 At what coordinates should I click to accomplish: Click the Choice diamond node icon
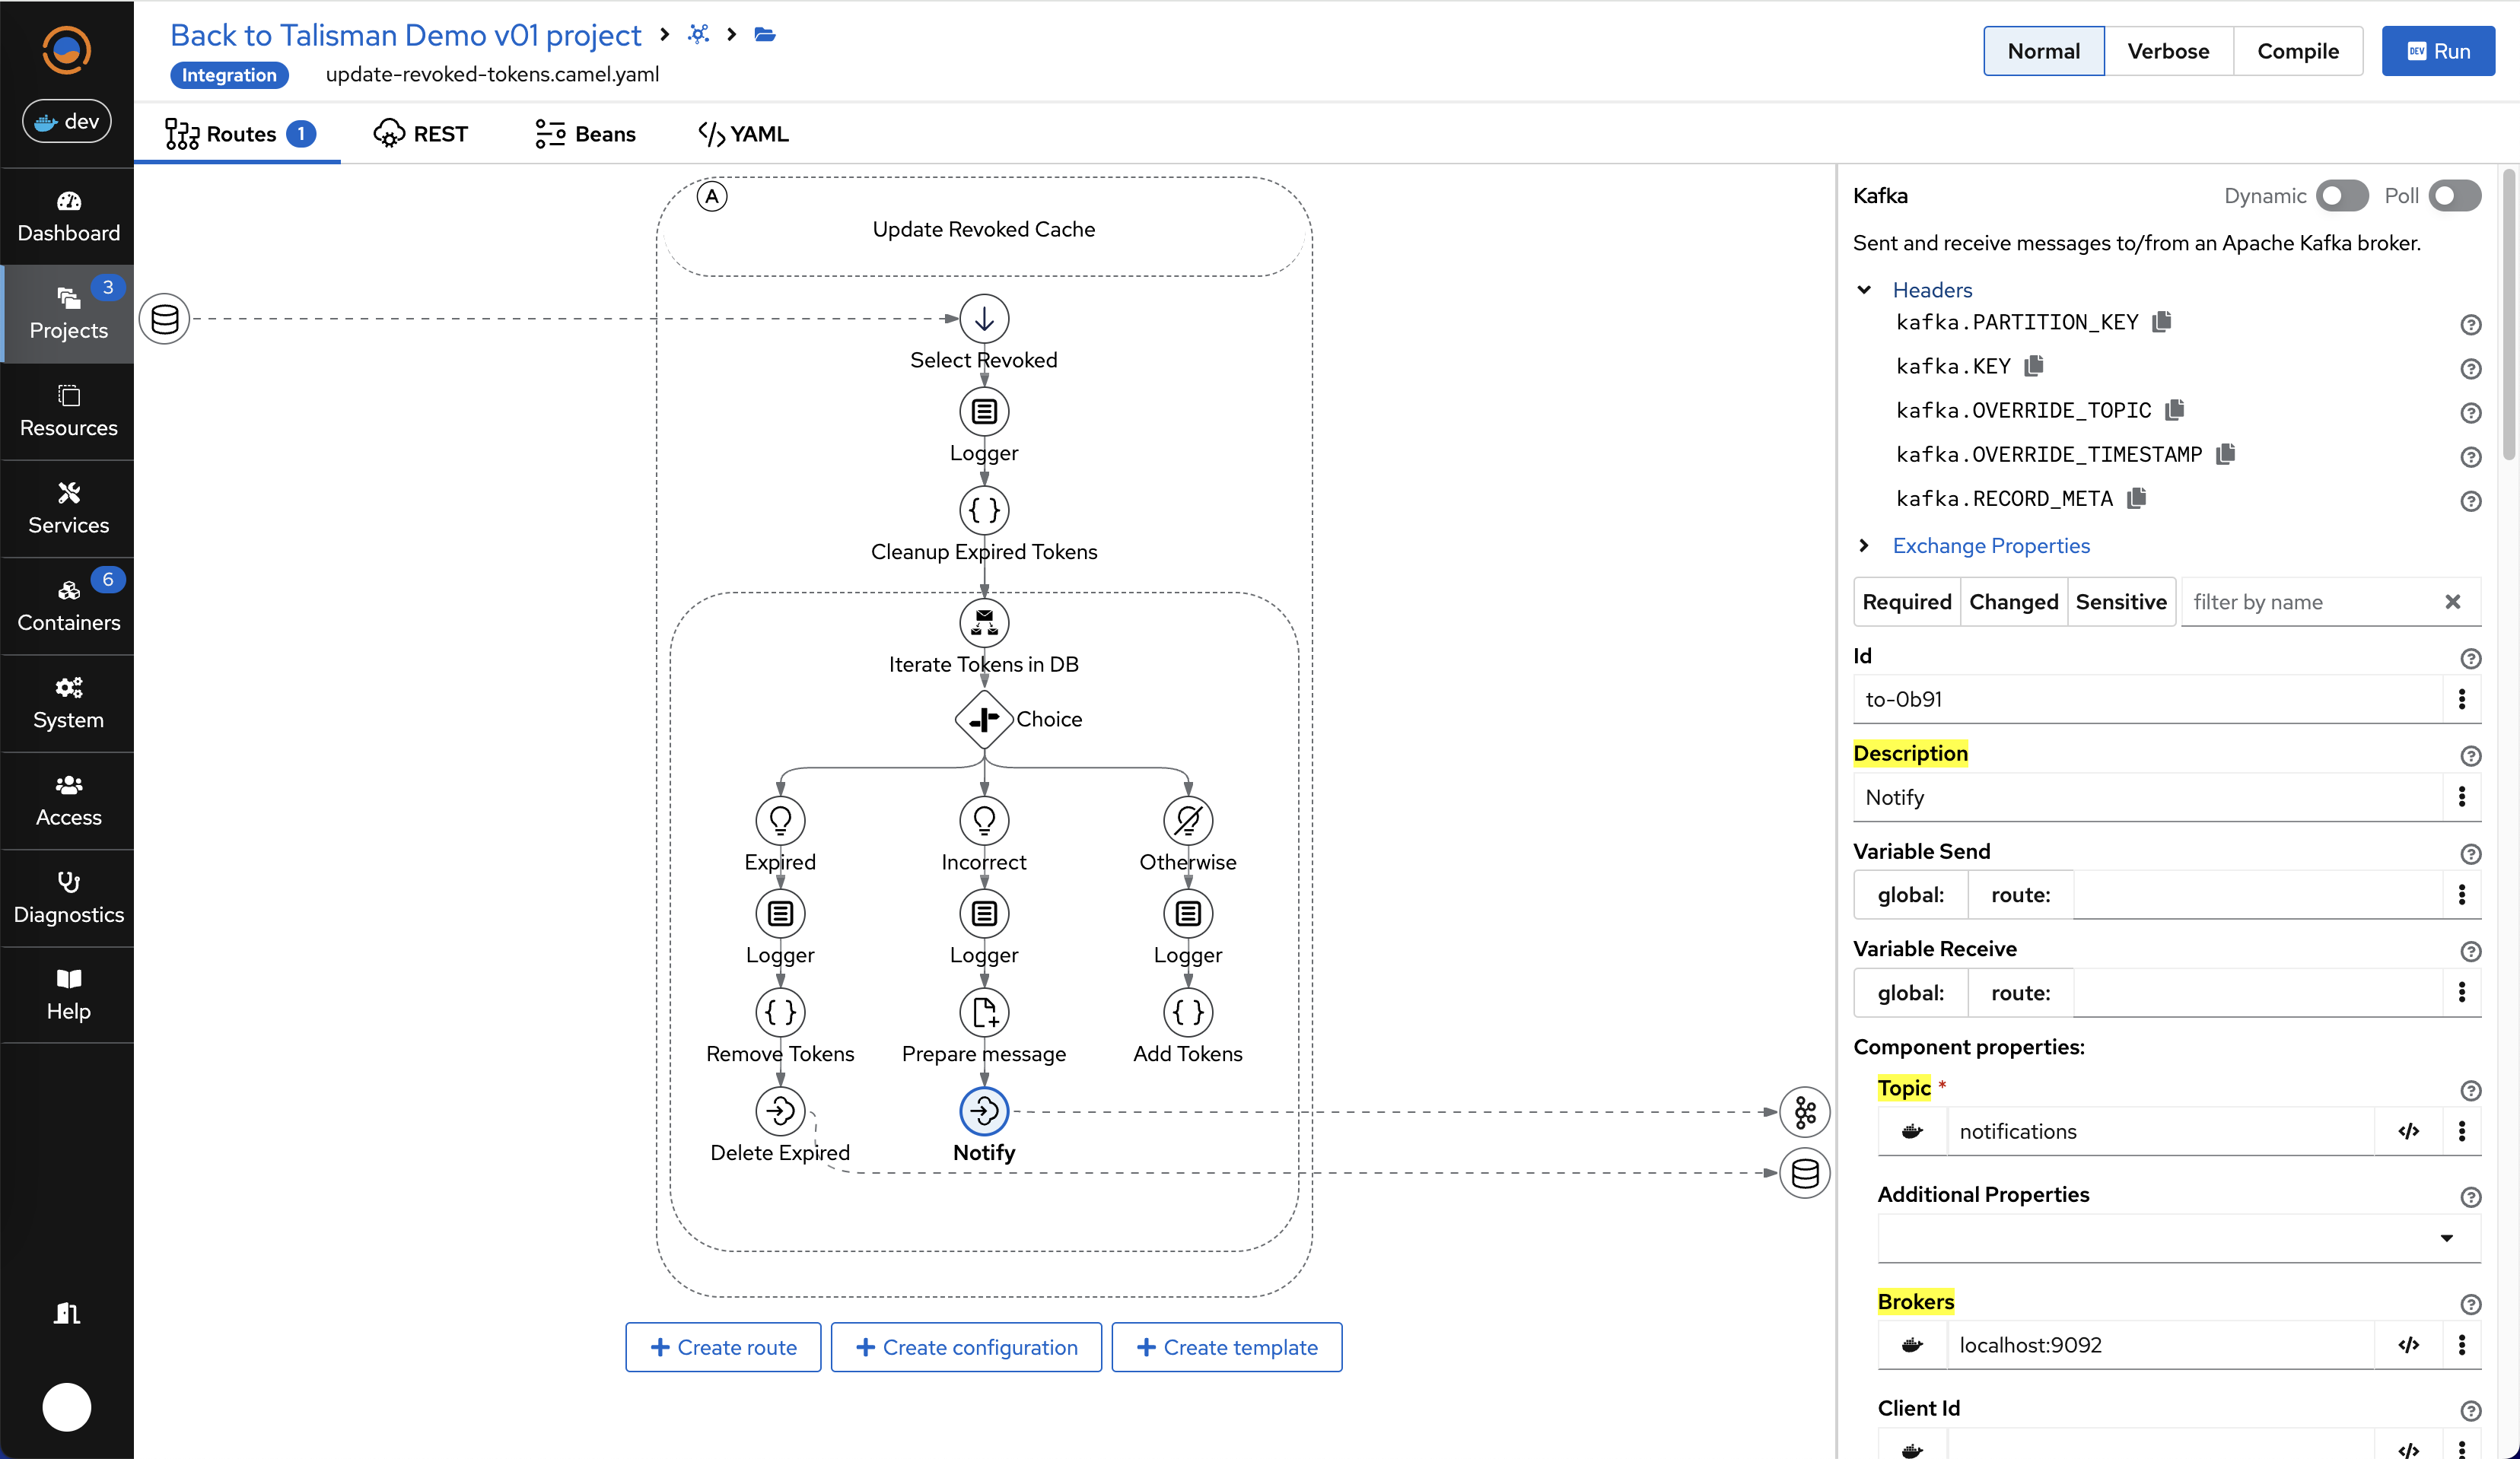984,718
